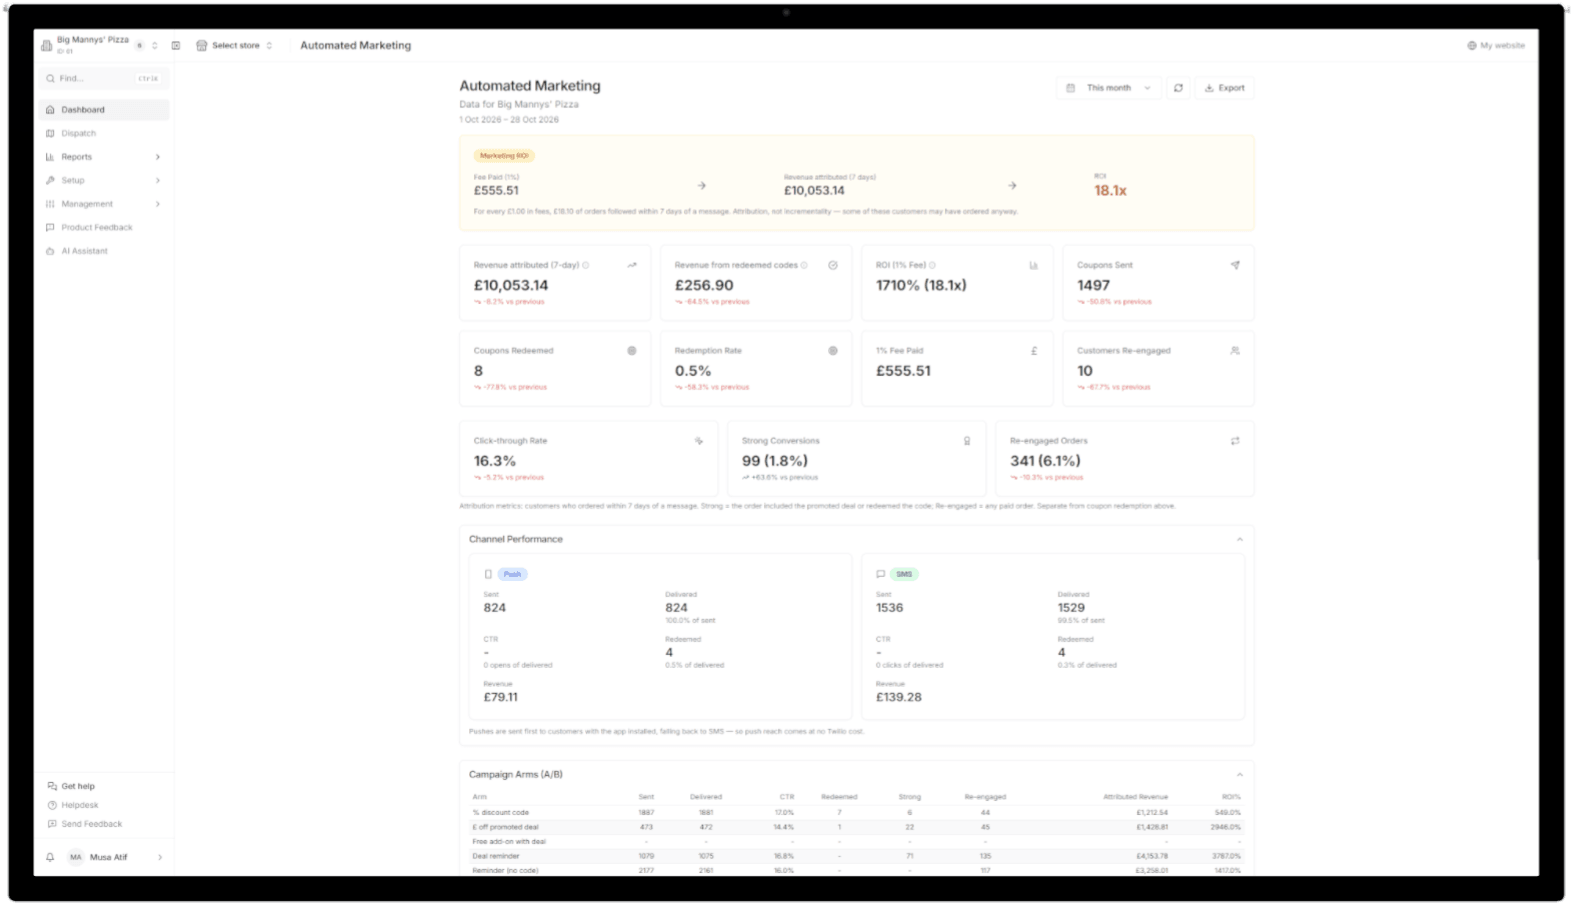The image size is (1573, 905).
Task: Open the Dashboard sidebar item
Action: (x=104, y=110)
